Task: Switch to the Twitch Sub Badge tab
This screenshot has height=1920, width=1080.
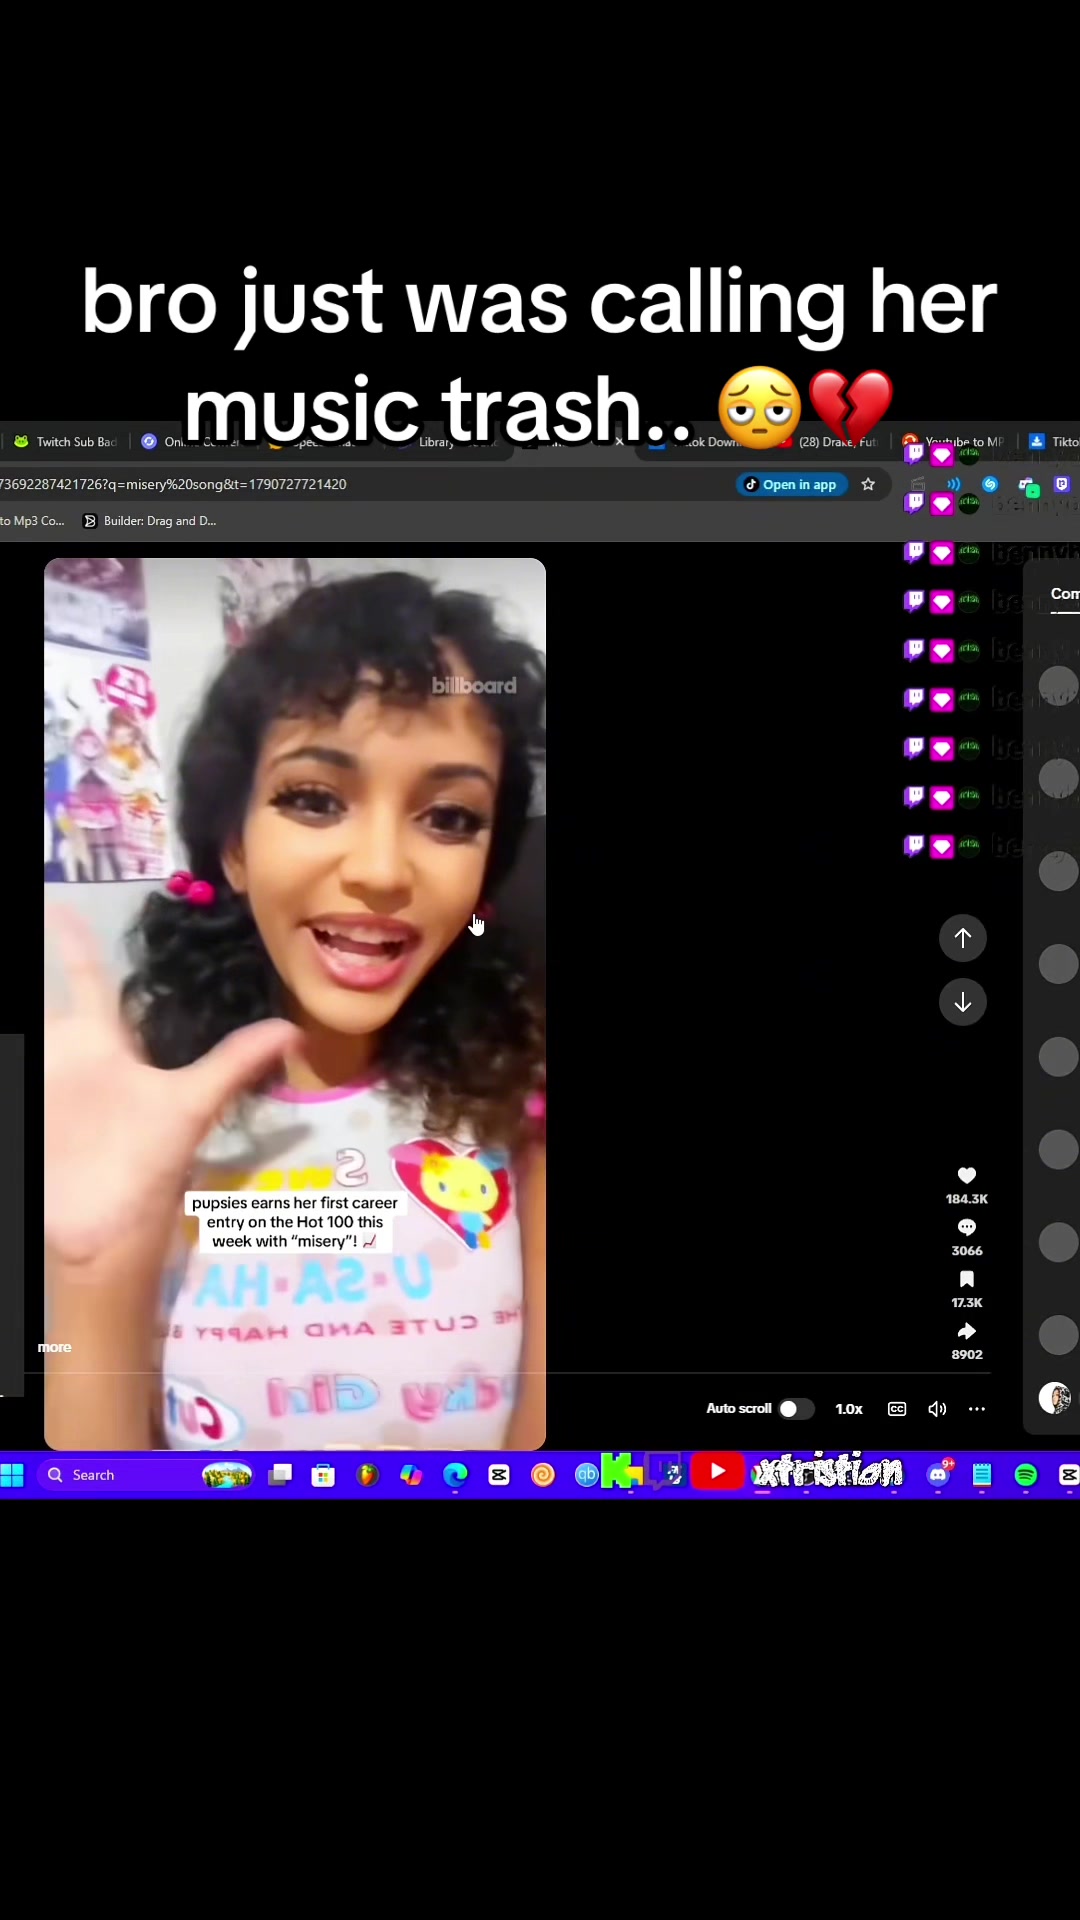Action: (x=65, y=442)
